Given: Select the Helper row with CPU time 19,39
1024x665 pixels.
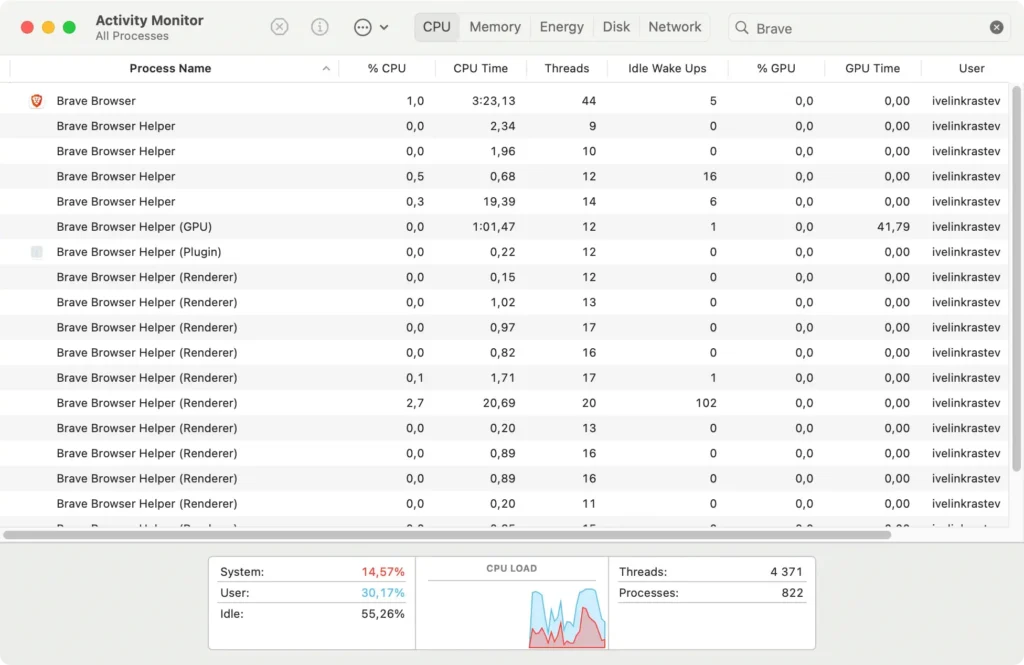Looking at the screenshot, I should (504, 201).
